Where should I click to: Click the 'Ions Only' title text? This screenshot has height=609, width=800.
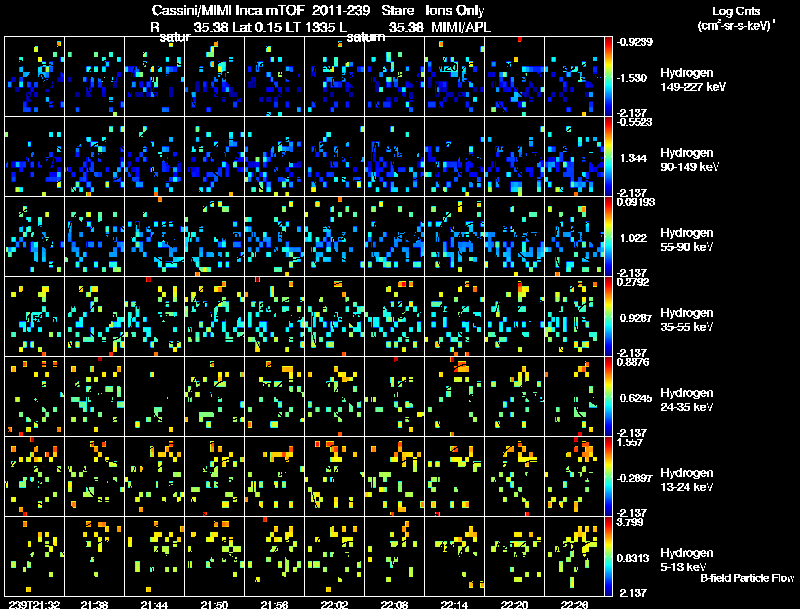point(454,10)
